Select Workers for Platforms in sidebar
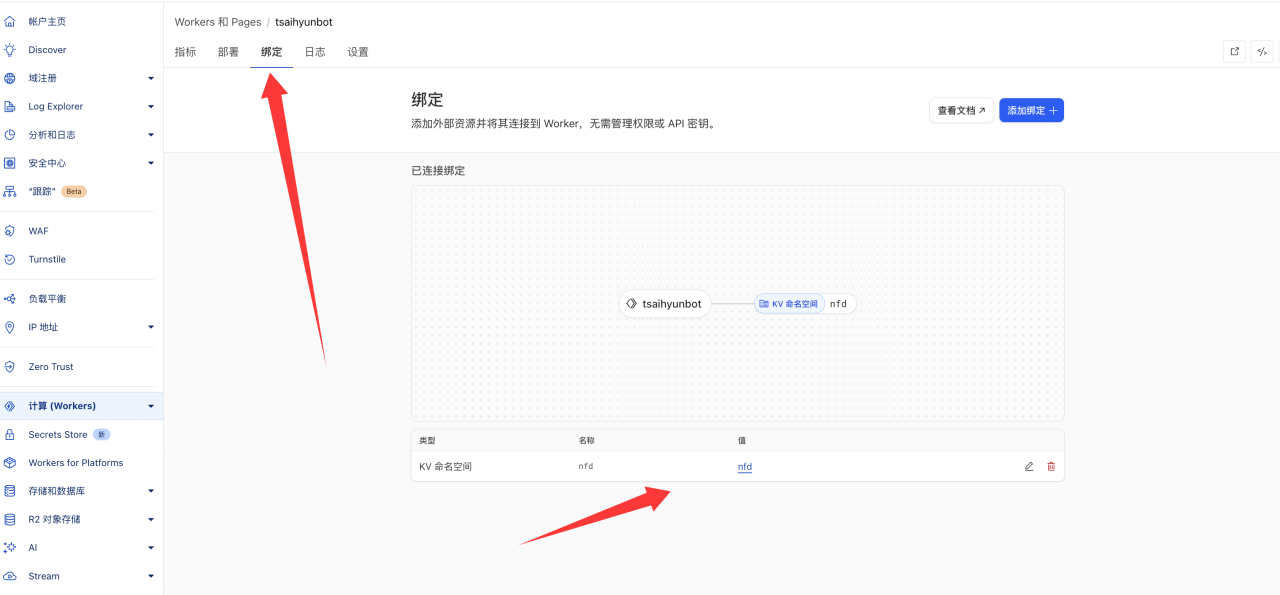Viewport: 1280px width, 595px height. pos(75,463)
